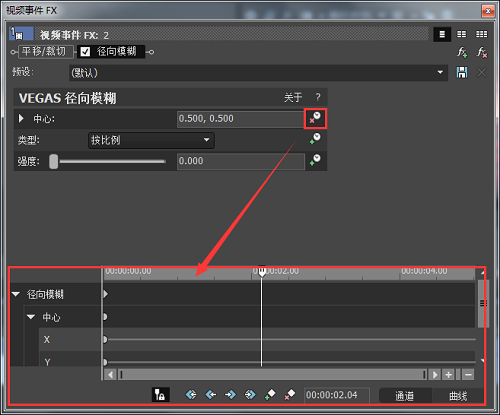Collapse the 径向模糊 timeline track
Viewport: 500px width, 415px height.
tap(16, 294)
